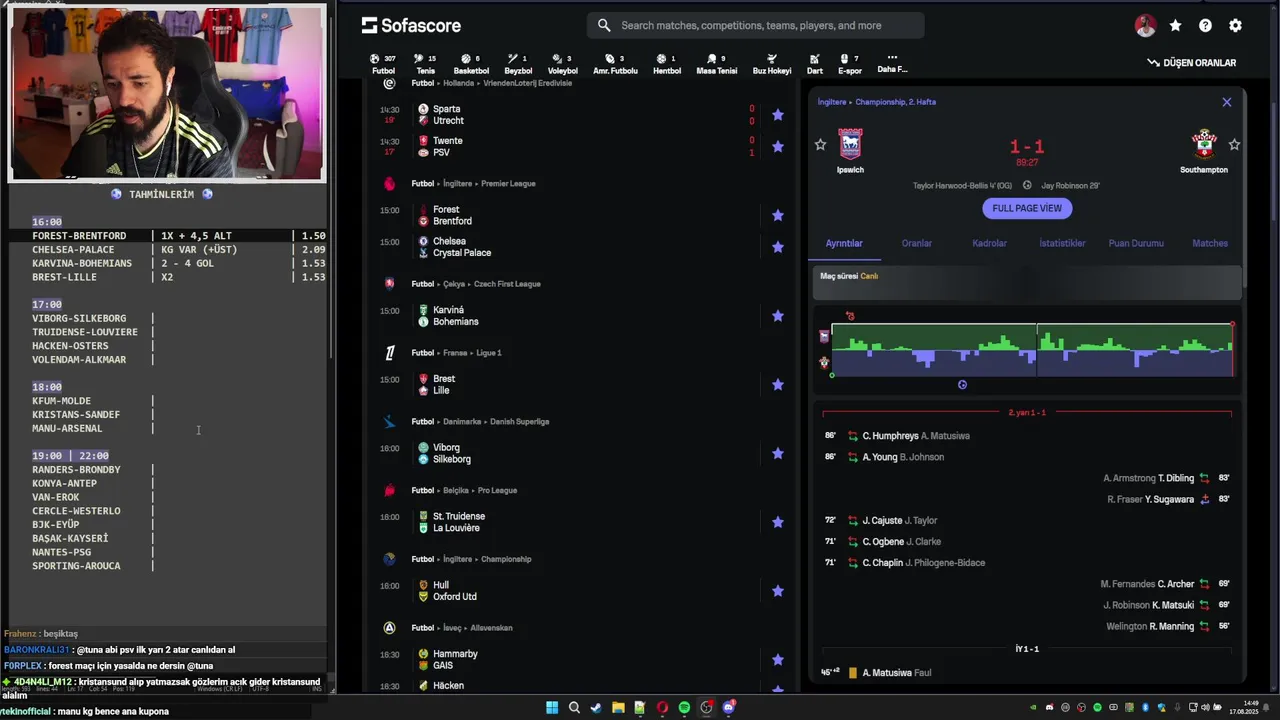Open the Ligue 1 competition link
Screen dimensions: 1280x720
pos(489,353)
